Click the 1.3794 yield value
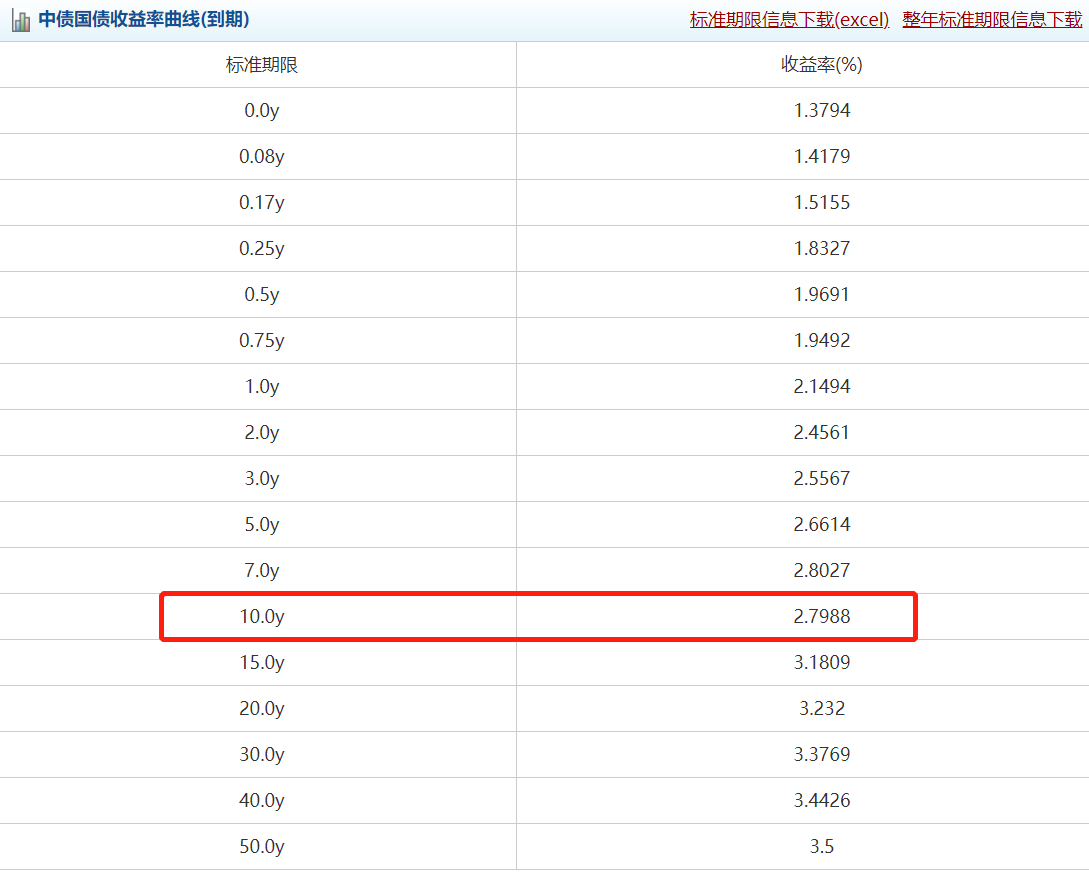The height and width of the screenshot is (876, 1089). 821,111
